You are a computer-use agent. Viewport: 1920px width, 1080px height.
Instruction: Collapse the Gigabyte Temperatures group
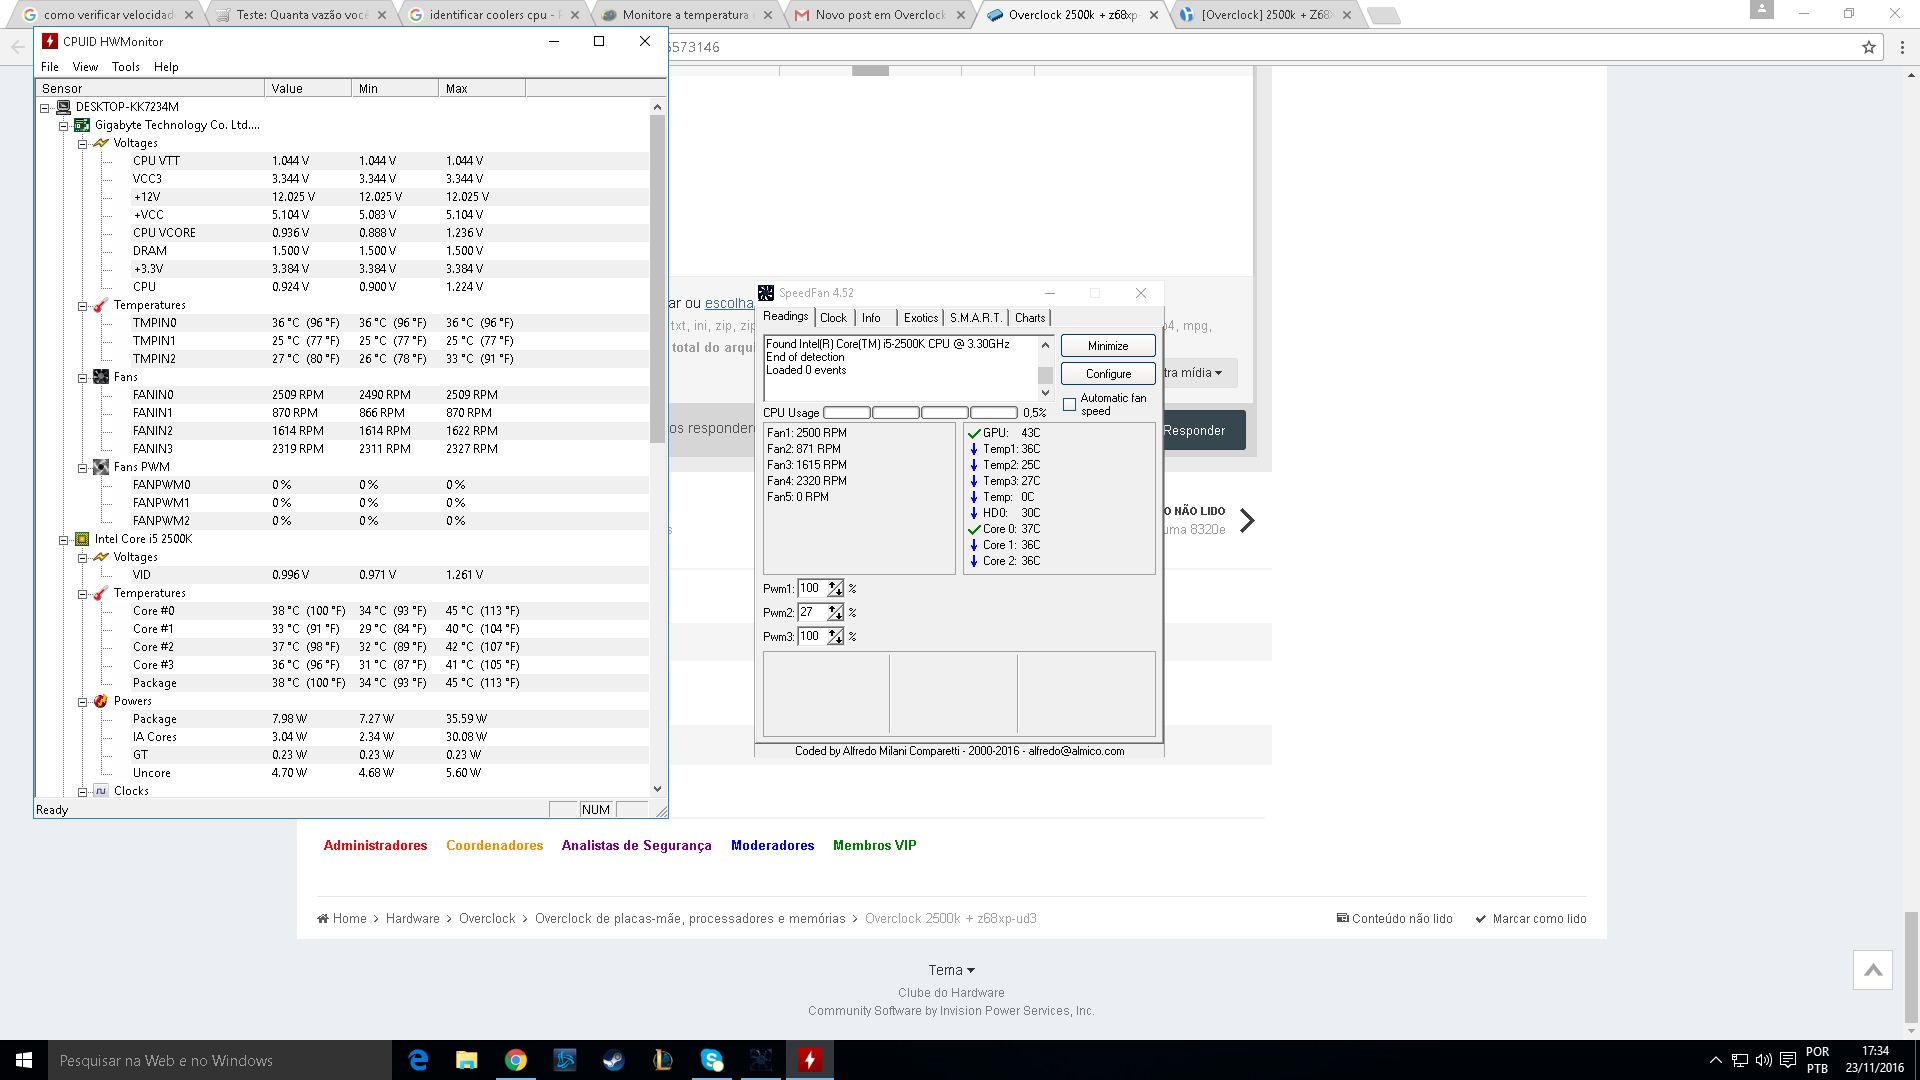(83, 306)
